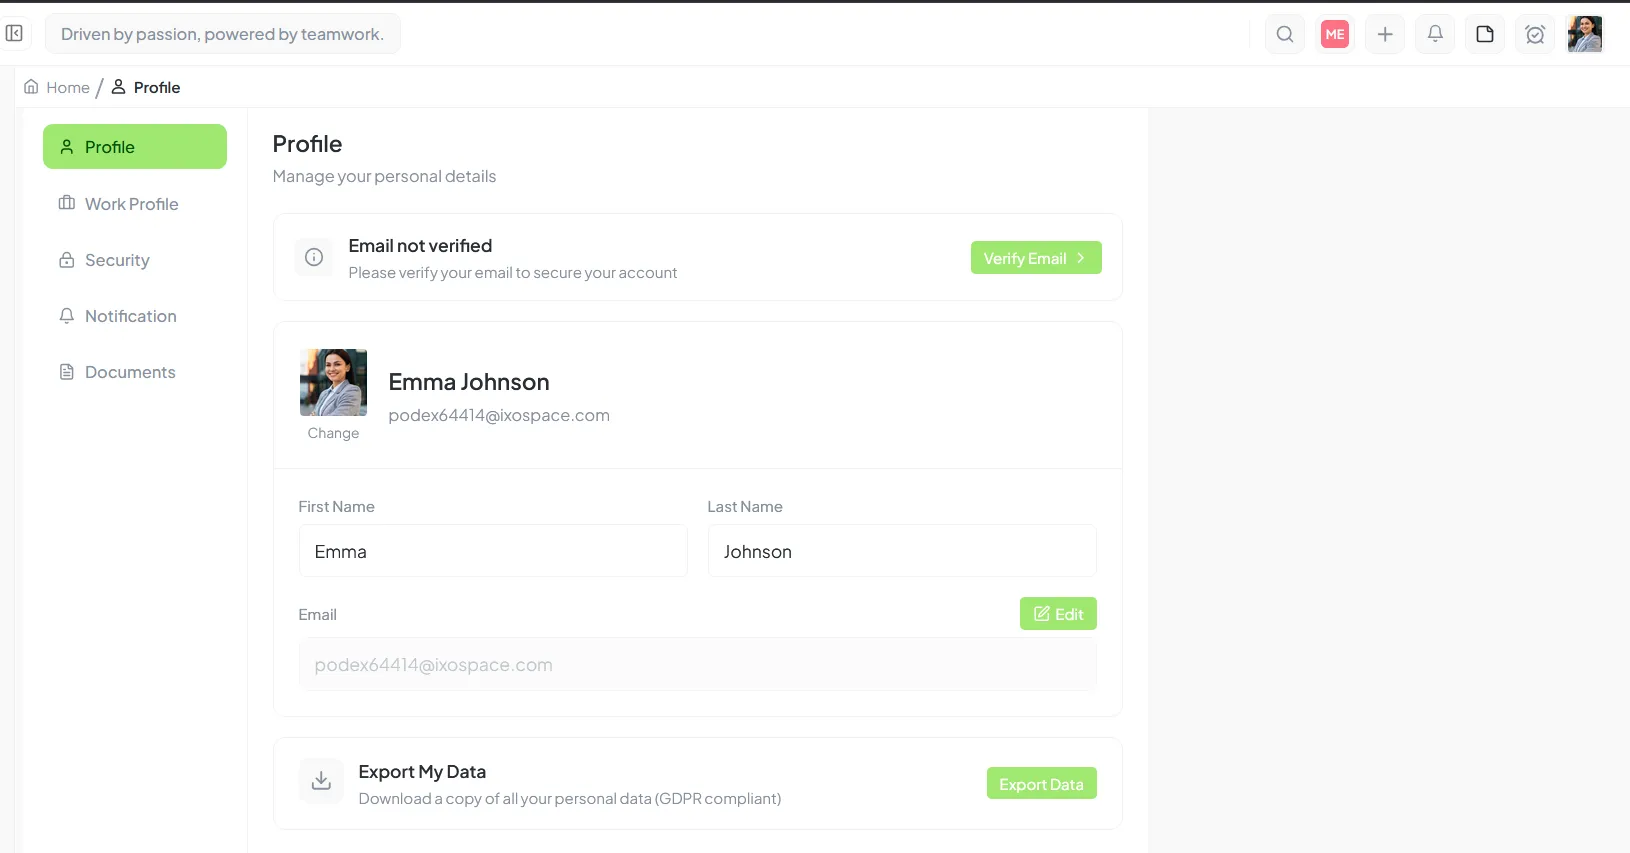Click Change below the profile photo
The height and width of the screenshot is (853, 1630).
(333, 433)
